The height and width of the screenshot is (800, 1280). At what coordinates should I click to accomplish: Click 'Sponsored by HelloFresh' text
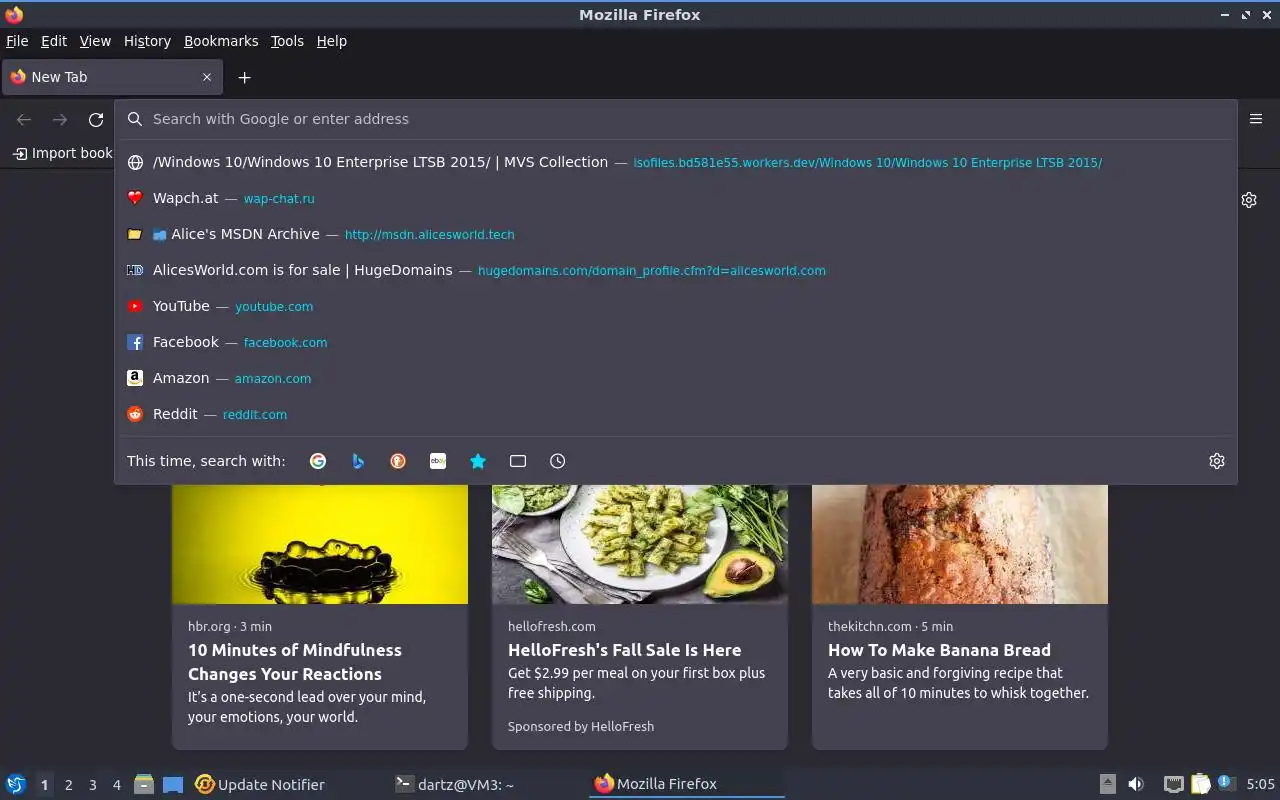coord(581,727)
